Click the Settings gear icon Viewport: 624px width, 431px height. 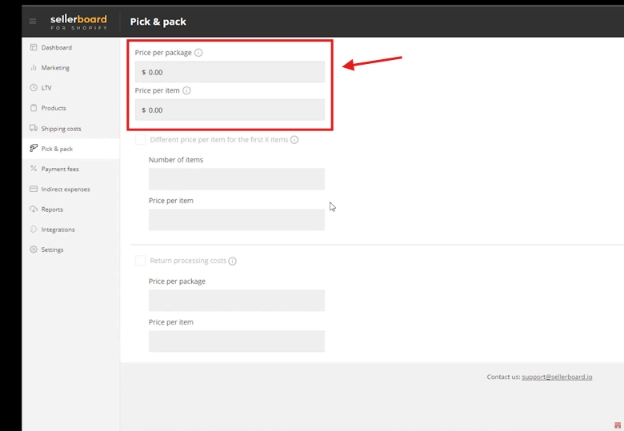[34, 250]
